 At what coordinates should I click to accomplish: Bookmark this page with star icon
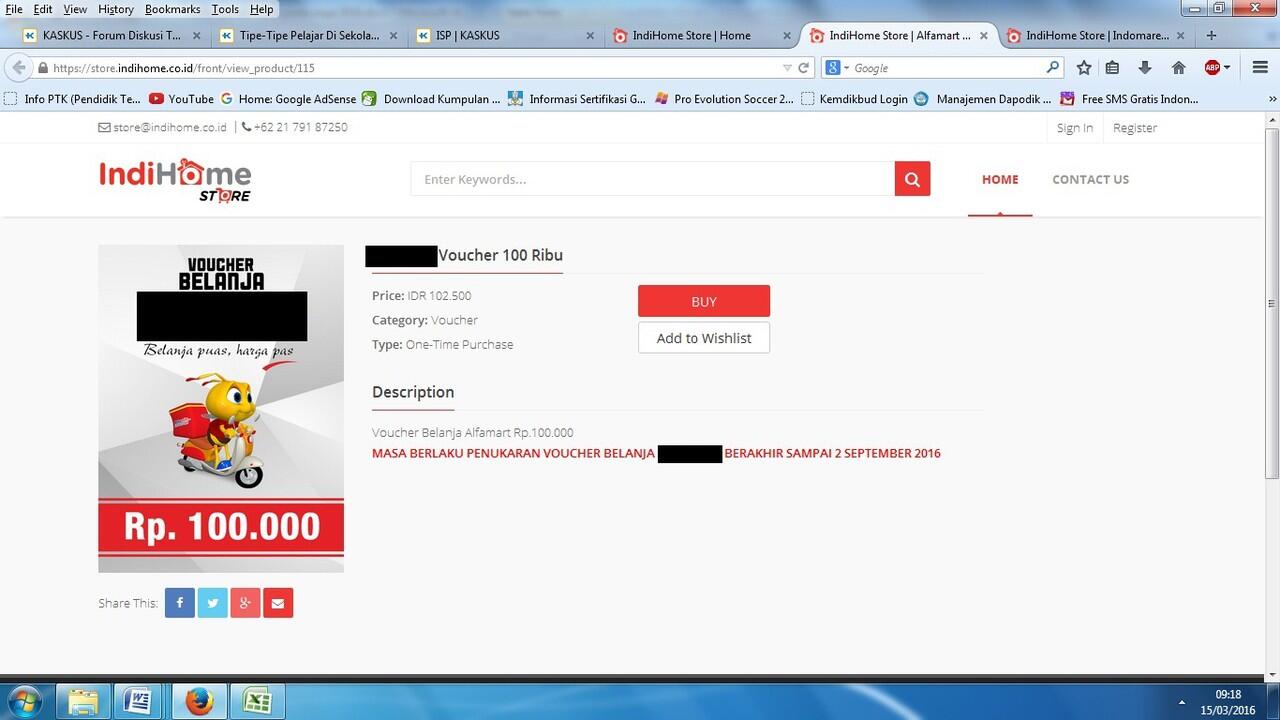click(1084, 68)
